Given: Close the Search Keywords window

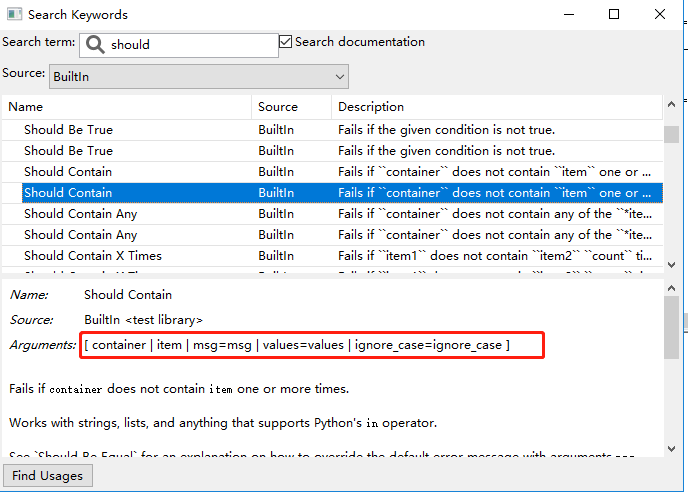Looking at the screenshot, I should (660, 14).
